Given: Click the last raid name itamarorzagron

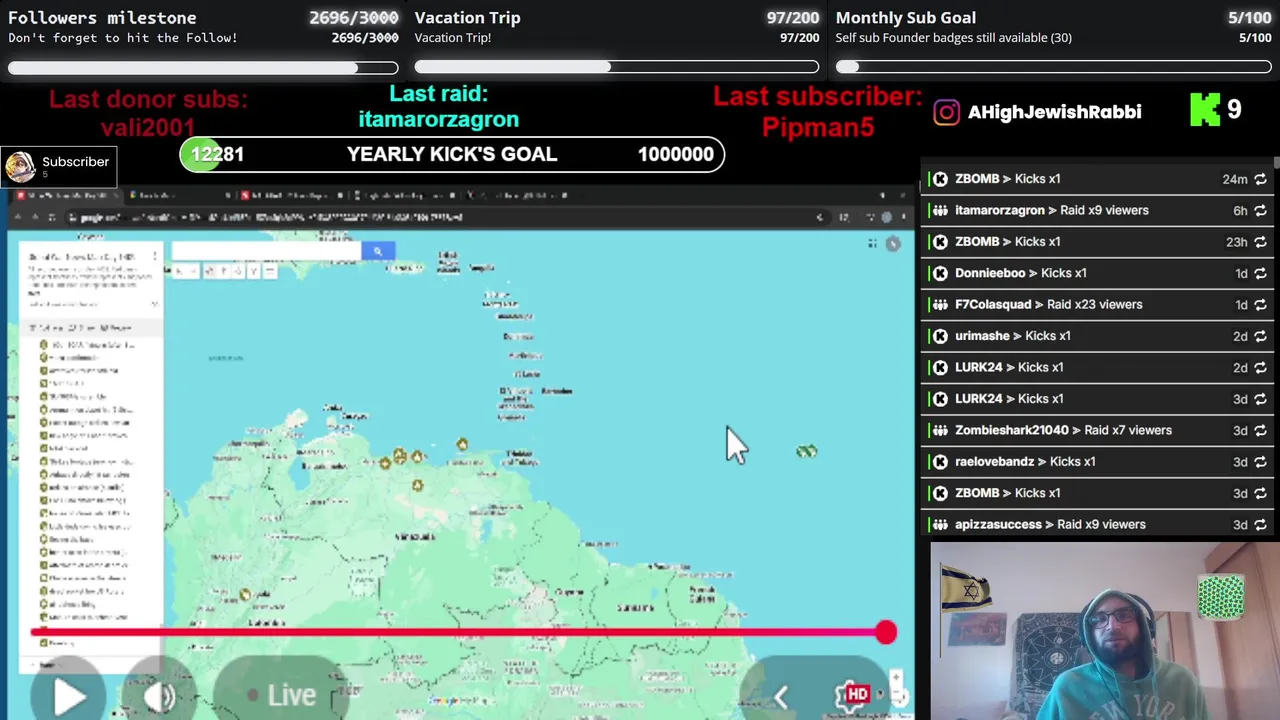Looking at the screenshot, I should click(x=438, y=119).
